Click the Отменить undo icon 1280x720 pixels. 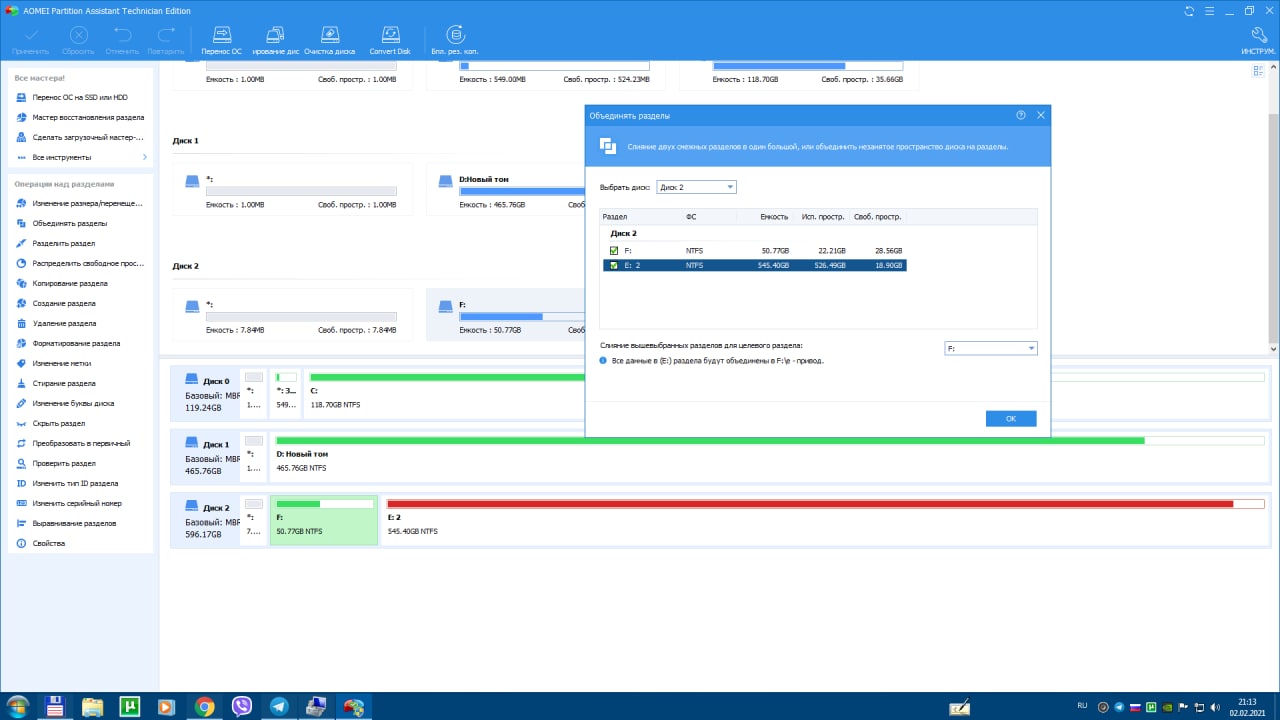[x=122, y=40]
